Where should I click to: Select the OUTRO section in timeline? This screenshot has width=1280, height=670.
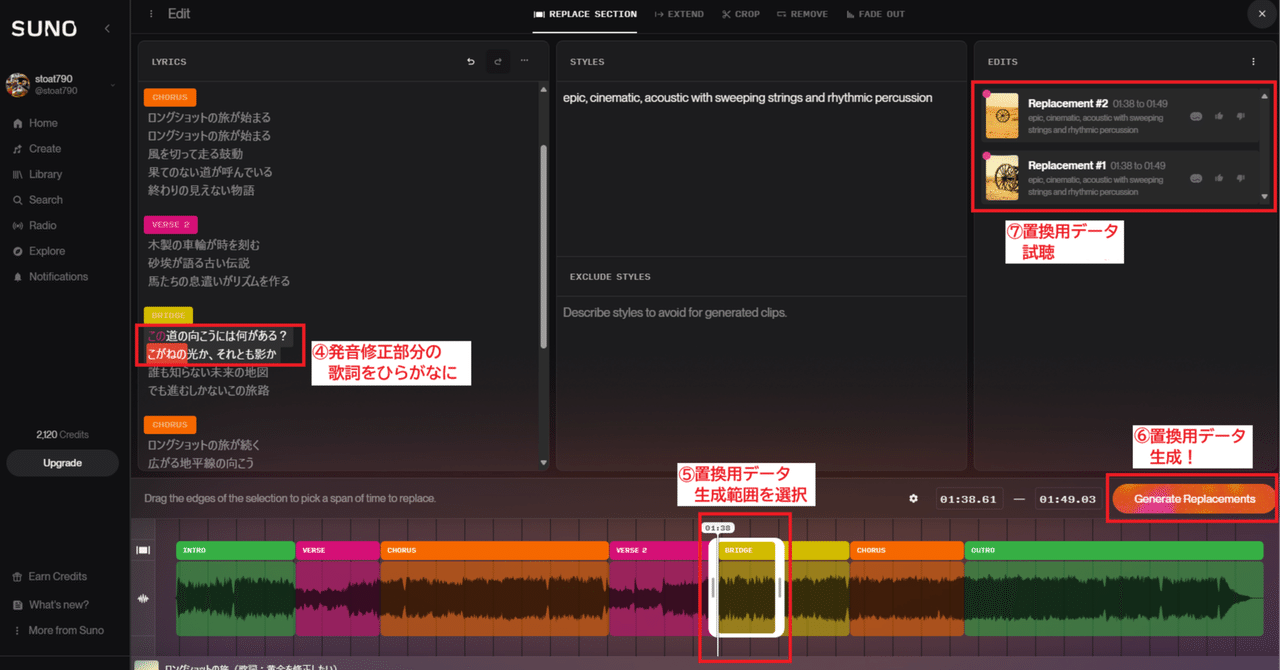(x=1113, y=550)
